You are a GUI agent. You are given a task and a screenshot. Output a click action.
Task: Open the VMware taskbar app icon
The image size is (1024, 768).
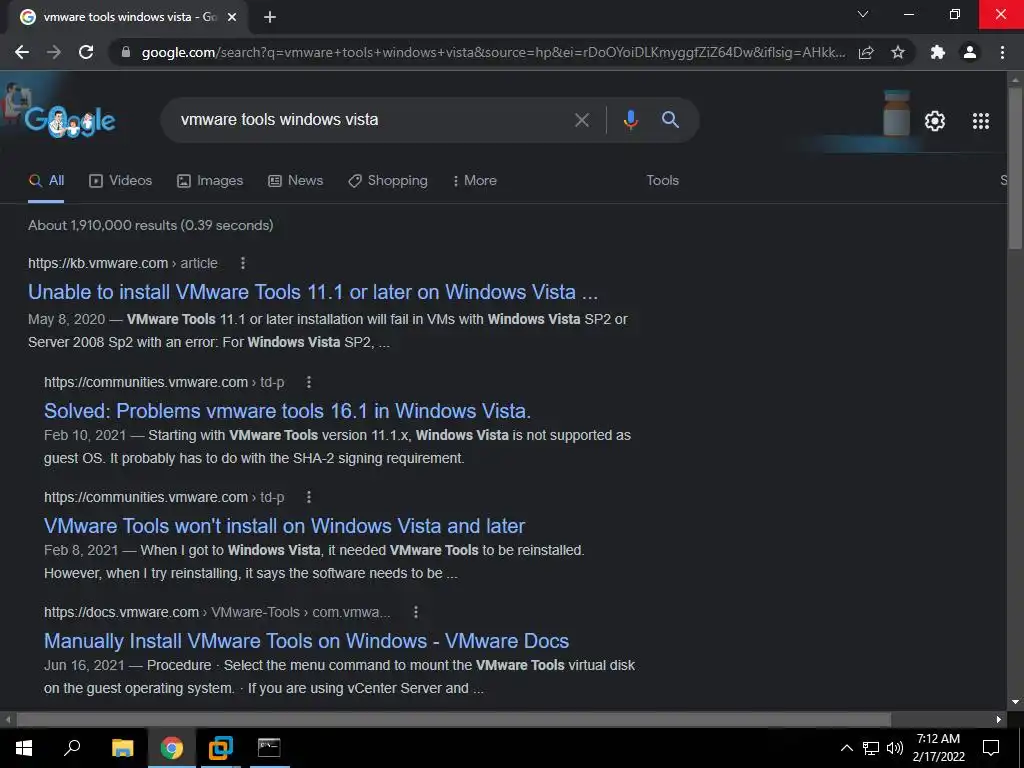pyautogui.click(x=221, y=748)
